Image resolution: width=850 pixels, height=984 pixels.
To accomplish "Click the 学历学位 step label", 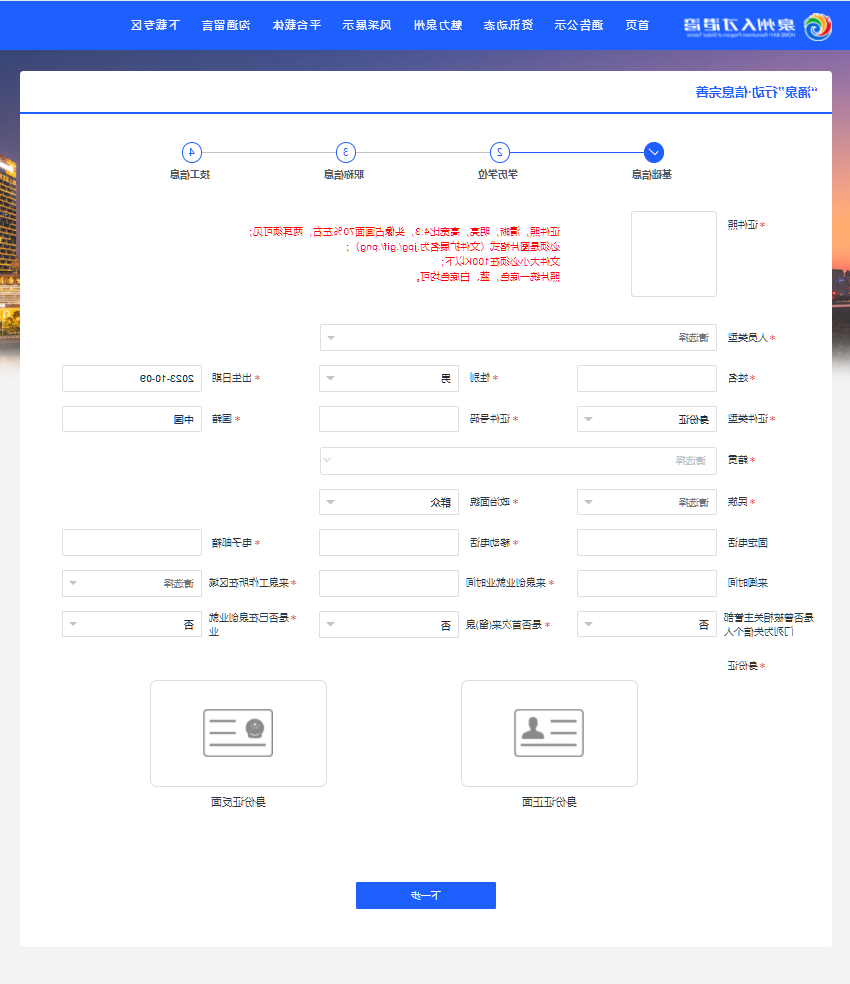I will point(498,174).
